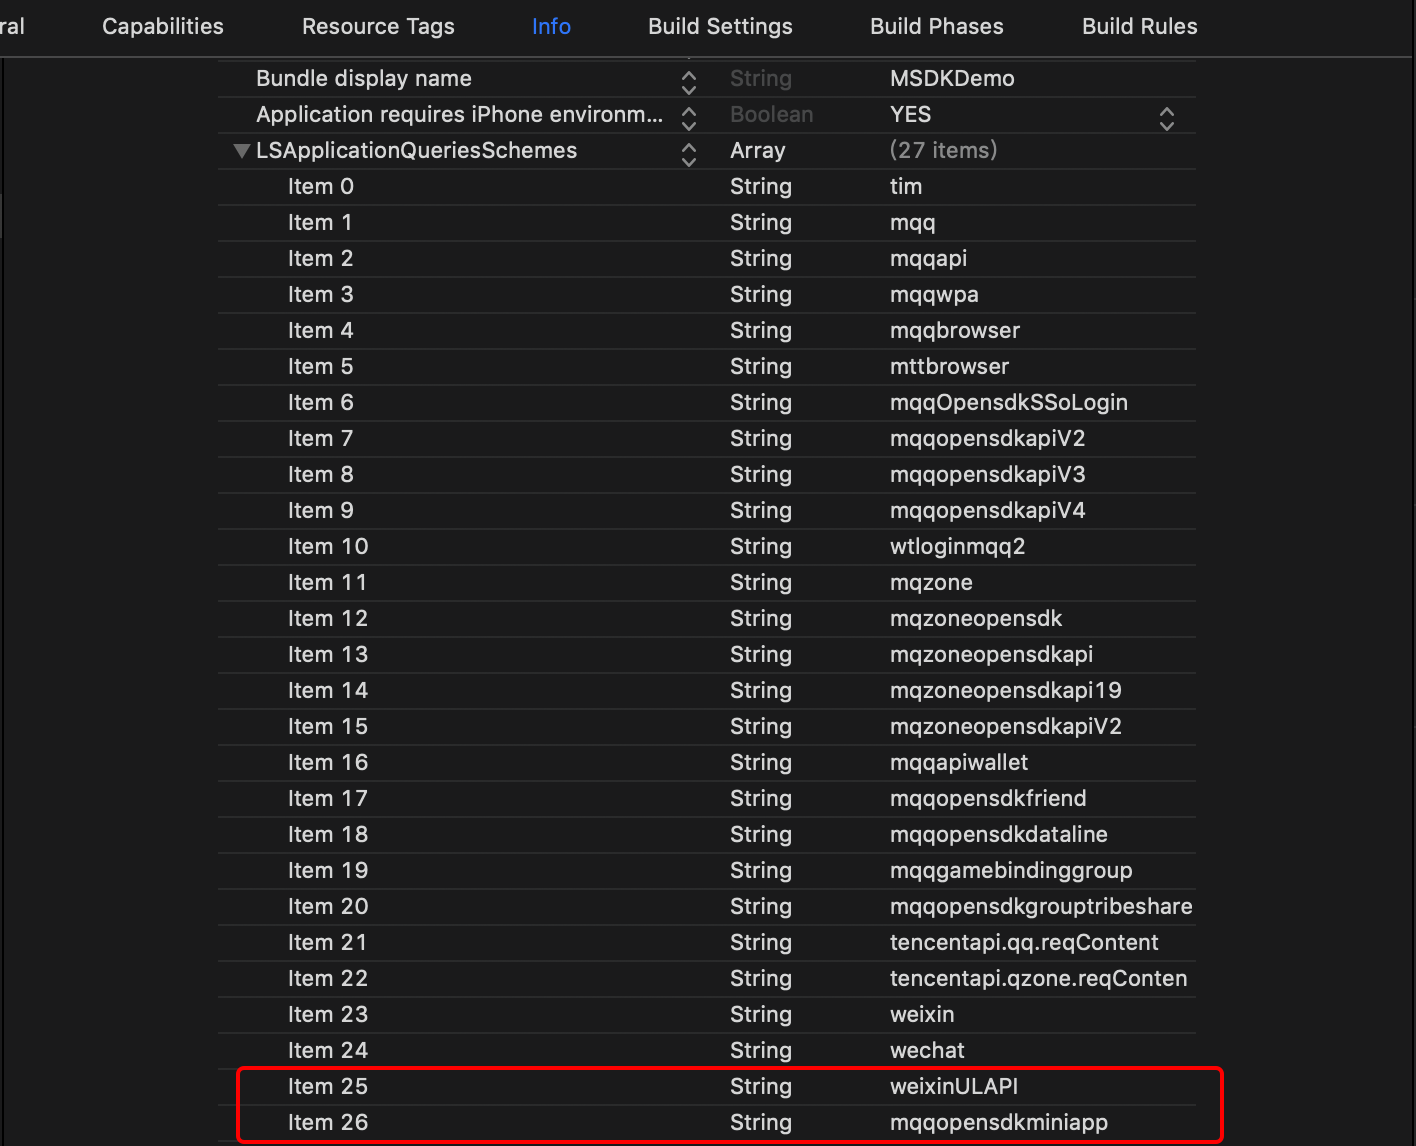This screenshot has height=1146, width=1416.
Task: Click the value mqzoneopensdkapiV2
Action: [1005, 727]
